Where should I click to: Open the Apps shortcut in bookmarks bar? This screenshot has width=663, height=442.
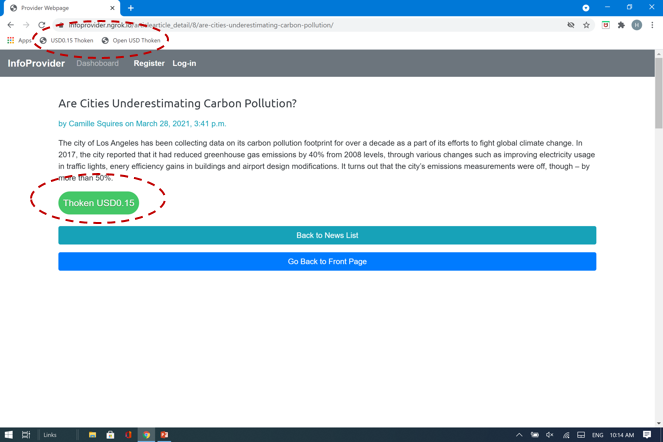click(18, 41)
